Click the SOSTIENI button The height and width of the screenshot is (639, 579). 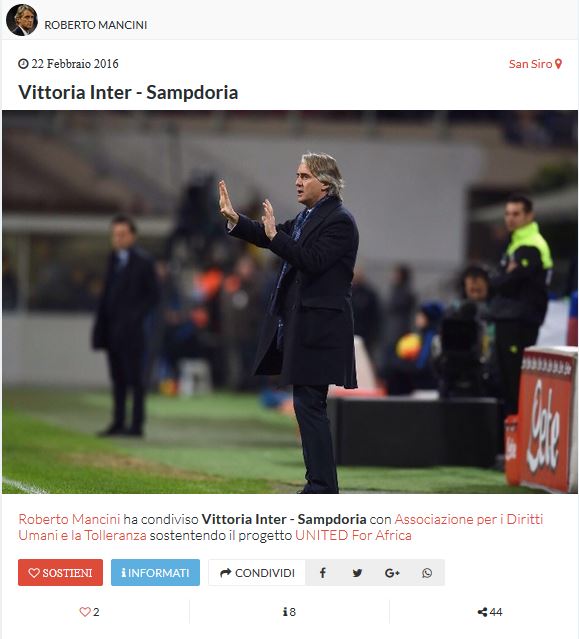tap(60, 573)
